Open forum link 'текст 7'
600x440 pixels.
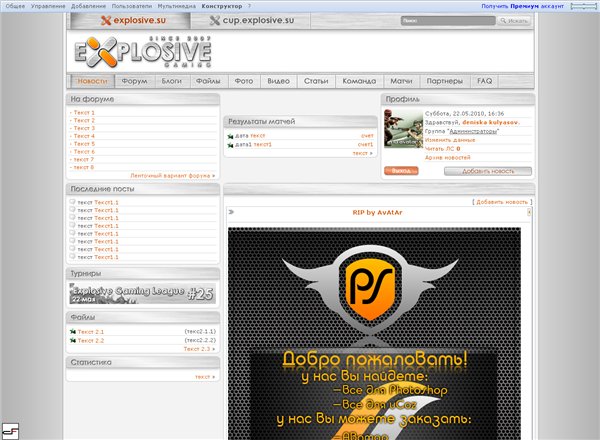83,160
